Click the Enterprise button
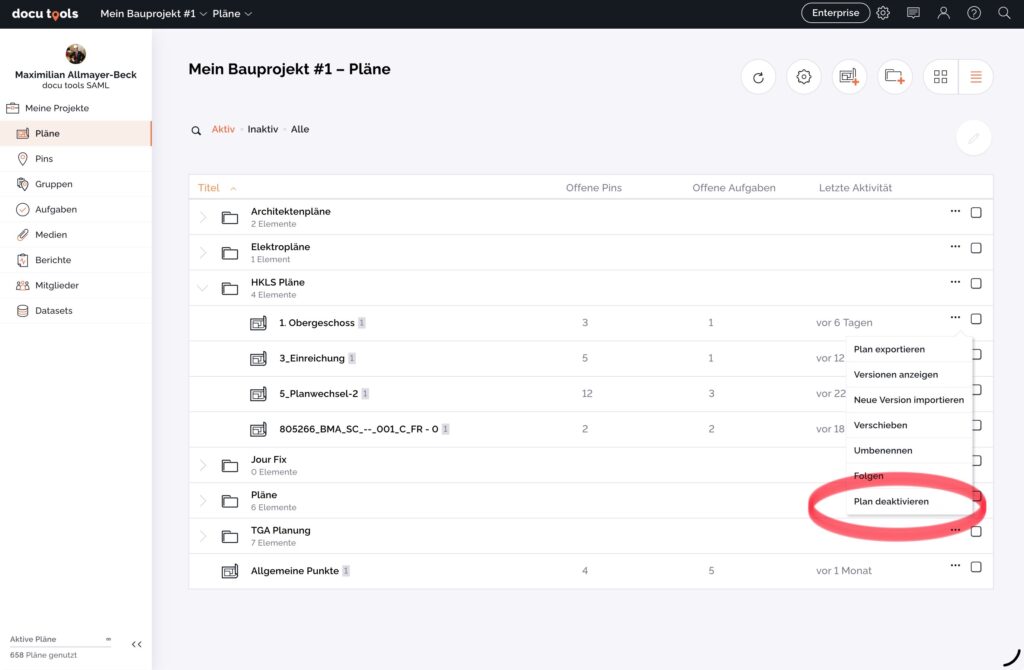1024x670 pixels. pyautogui.click(x=835, y=13)
